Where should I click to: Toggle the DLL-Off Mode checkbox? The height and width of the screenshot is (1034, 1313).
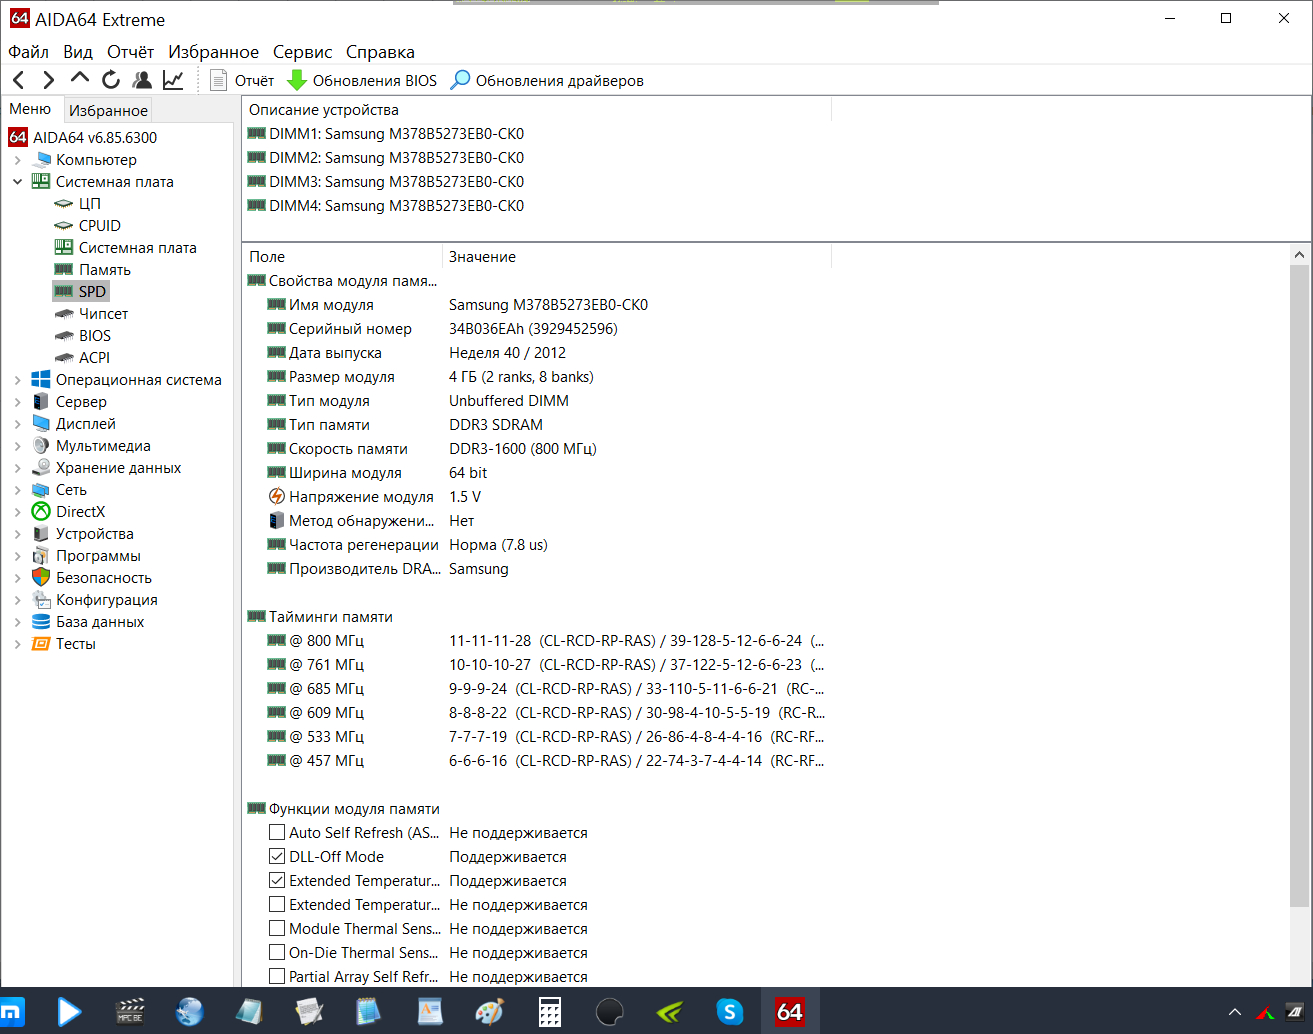coord(277,857)
